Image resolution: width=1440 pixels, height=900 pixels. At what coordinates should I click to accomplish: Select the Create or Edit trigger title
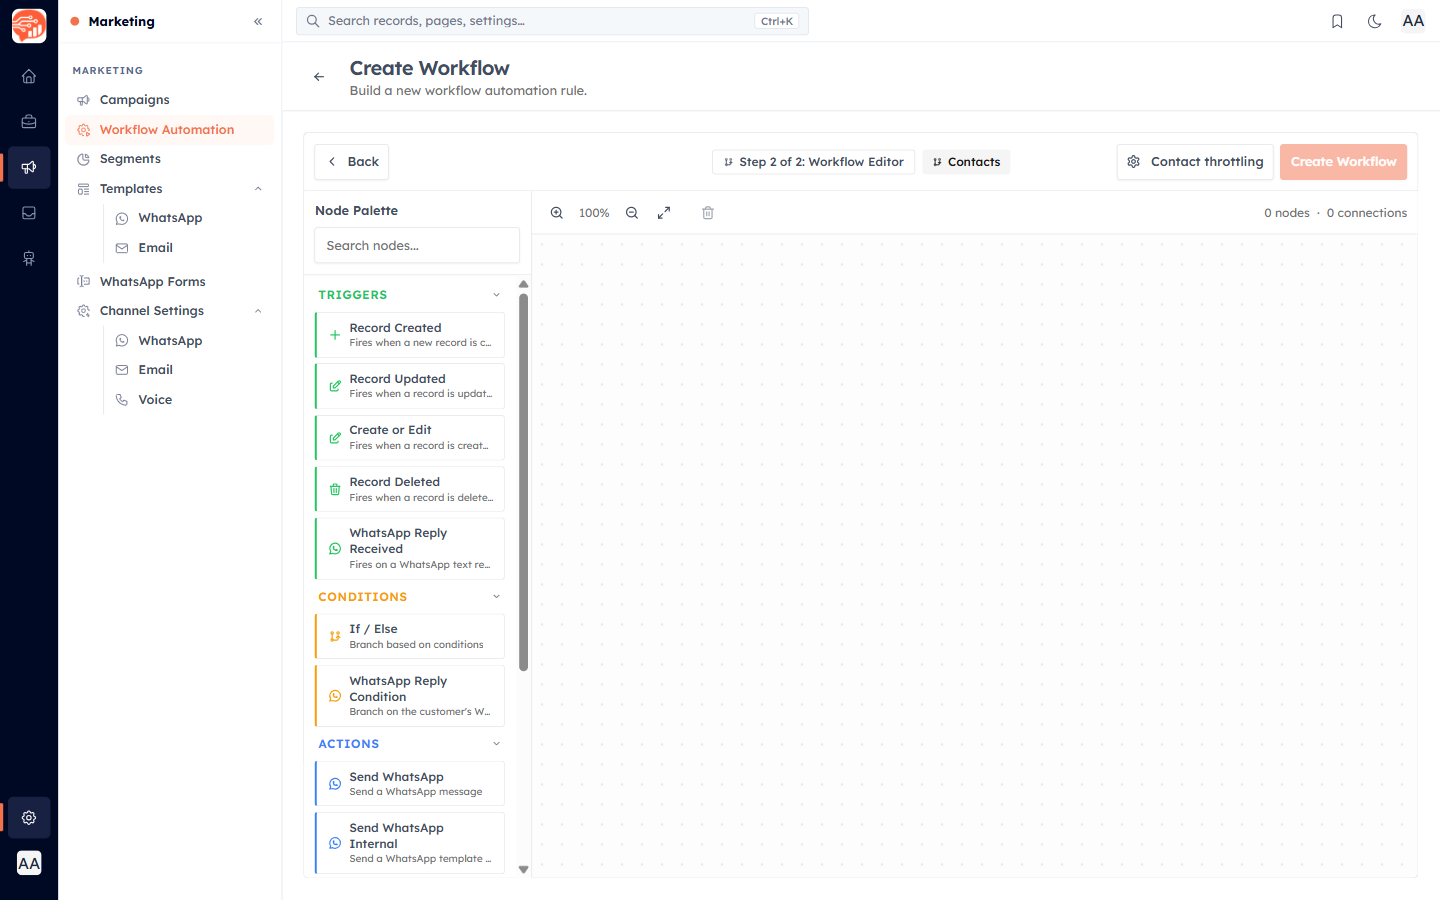tap(390, 430)
